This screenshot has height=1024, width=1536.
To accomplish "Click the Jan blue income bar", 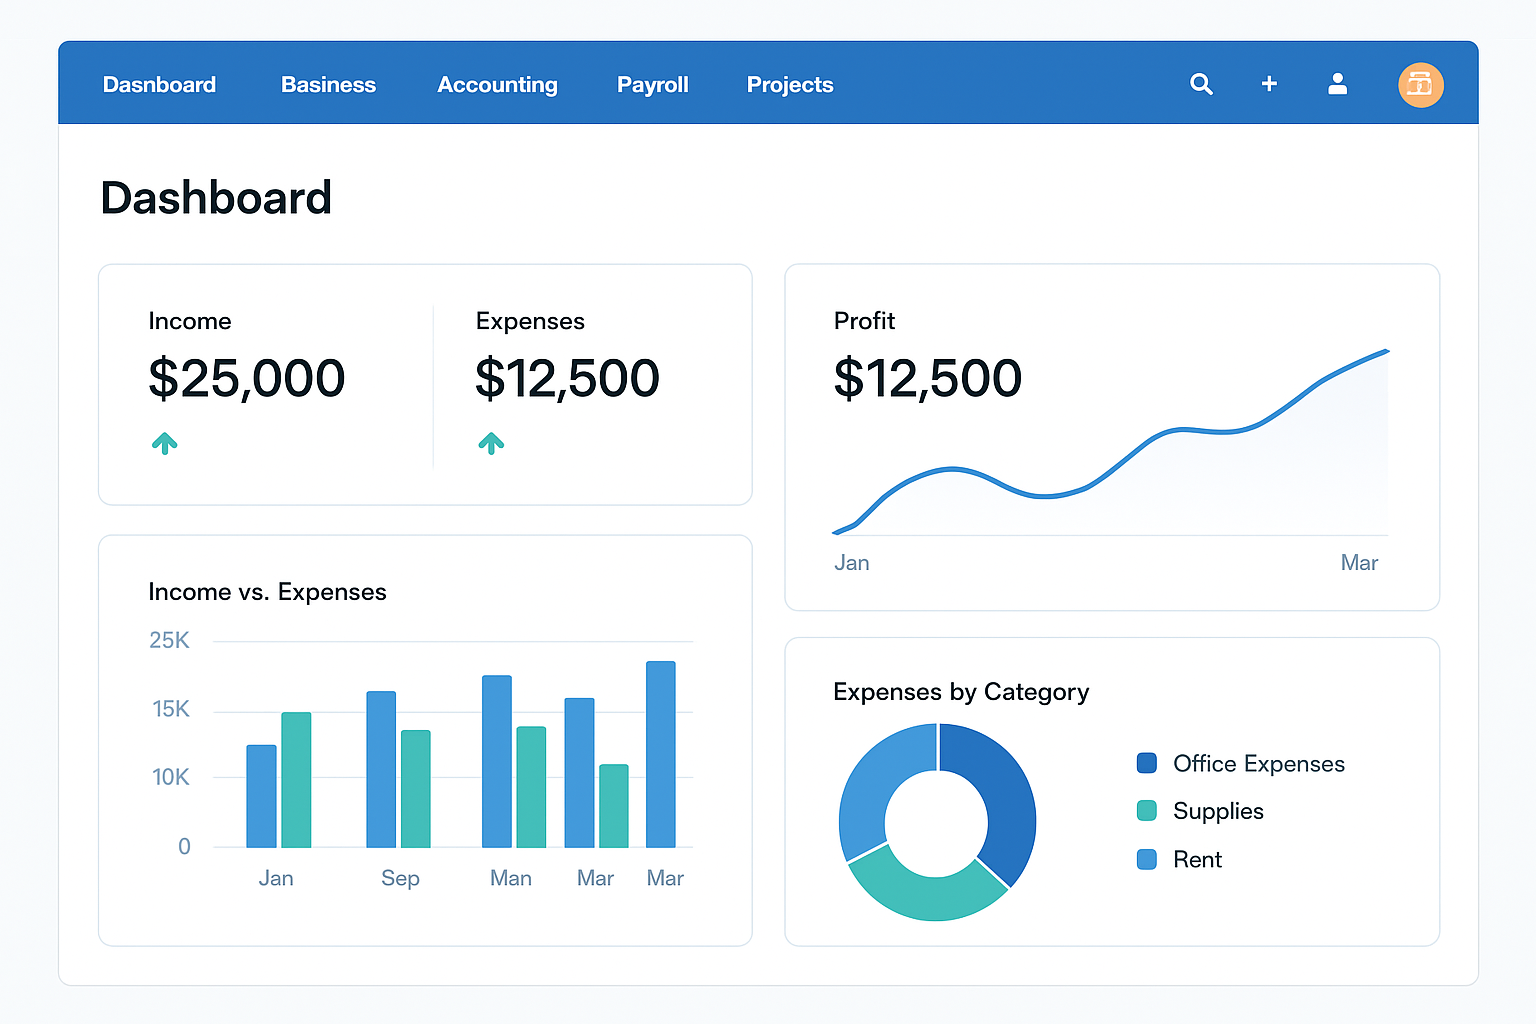I will point(261,796).
